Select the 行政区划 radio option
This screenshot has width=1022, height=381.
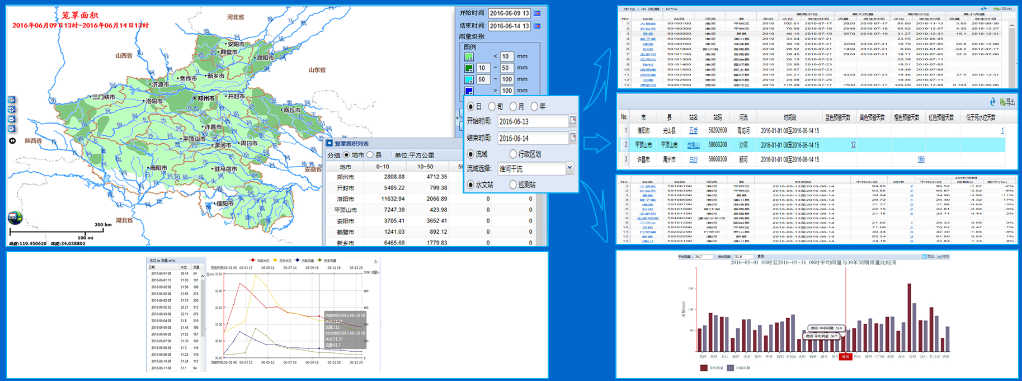512,154
